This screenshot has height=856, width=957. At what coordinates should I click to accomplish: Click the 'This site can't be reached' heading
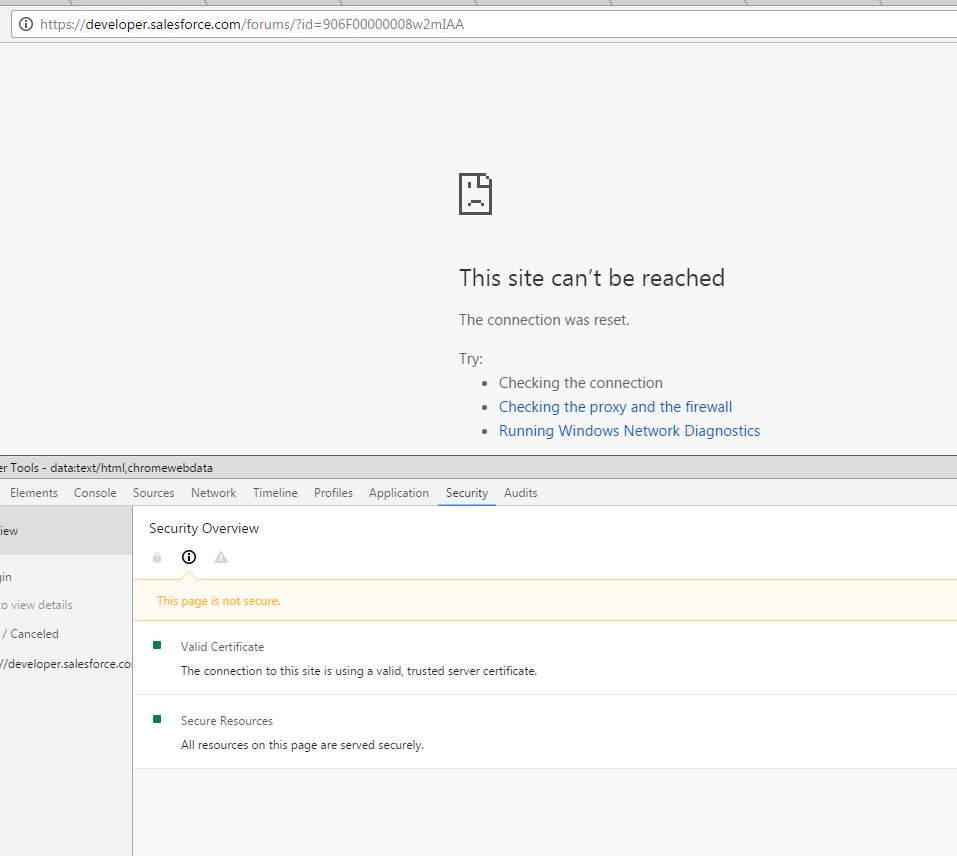[591, 278]
